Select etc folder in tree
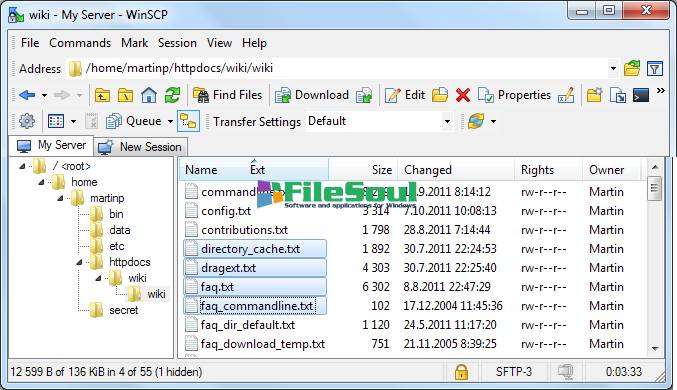Image resolution: width=677 pixels, height=390 pixels. [x=117, y=246]
